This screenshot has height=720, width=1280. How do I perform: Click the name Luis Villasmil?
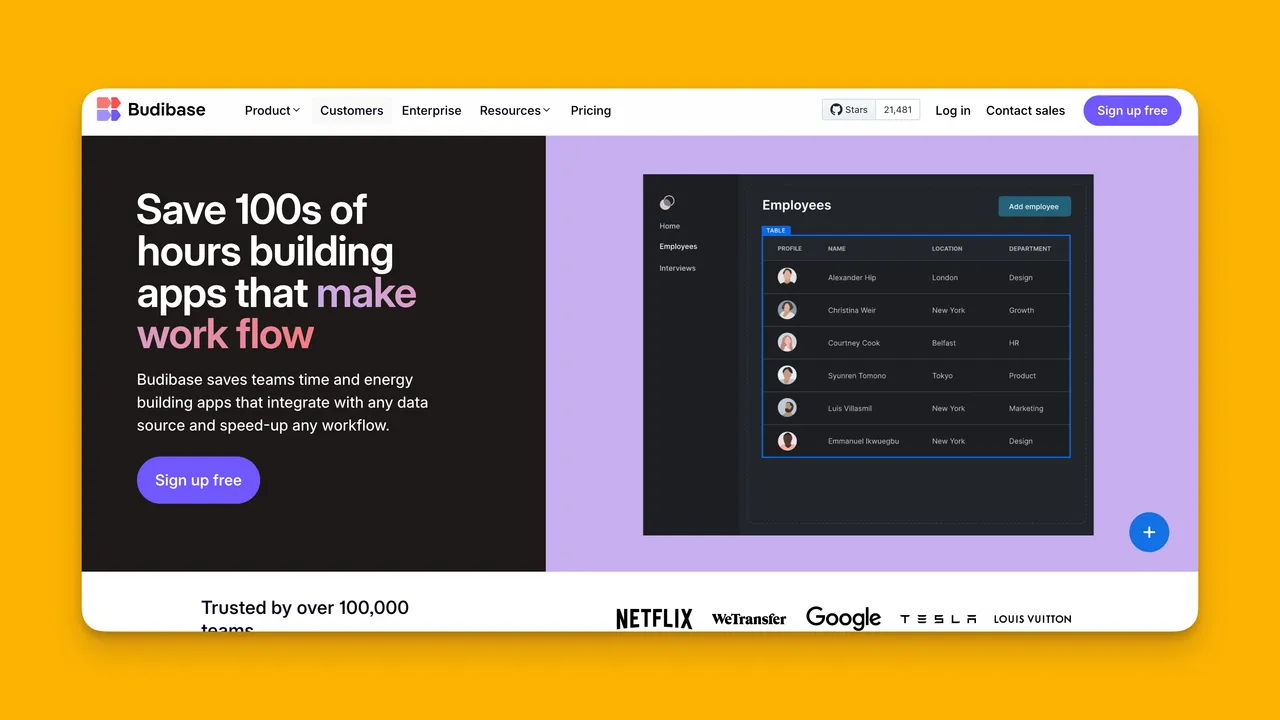(x=850, y=408)
